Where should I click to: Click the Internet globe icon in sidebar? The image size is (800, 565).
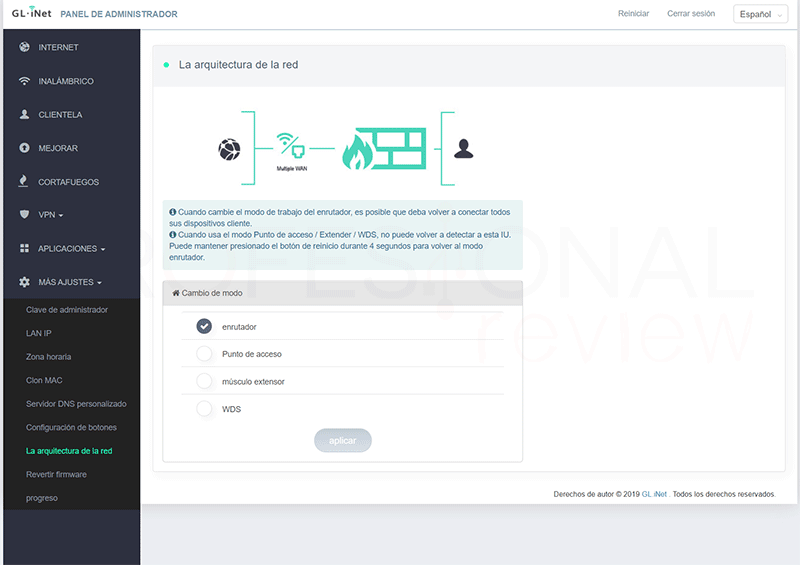pos(24,47)
